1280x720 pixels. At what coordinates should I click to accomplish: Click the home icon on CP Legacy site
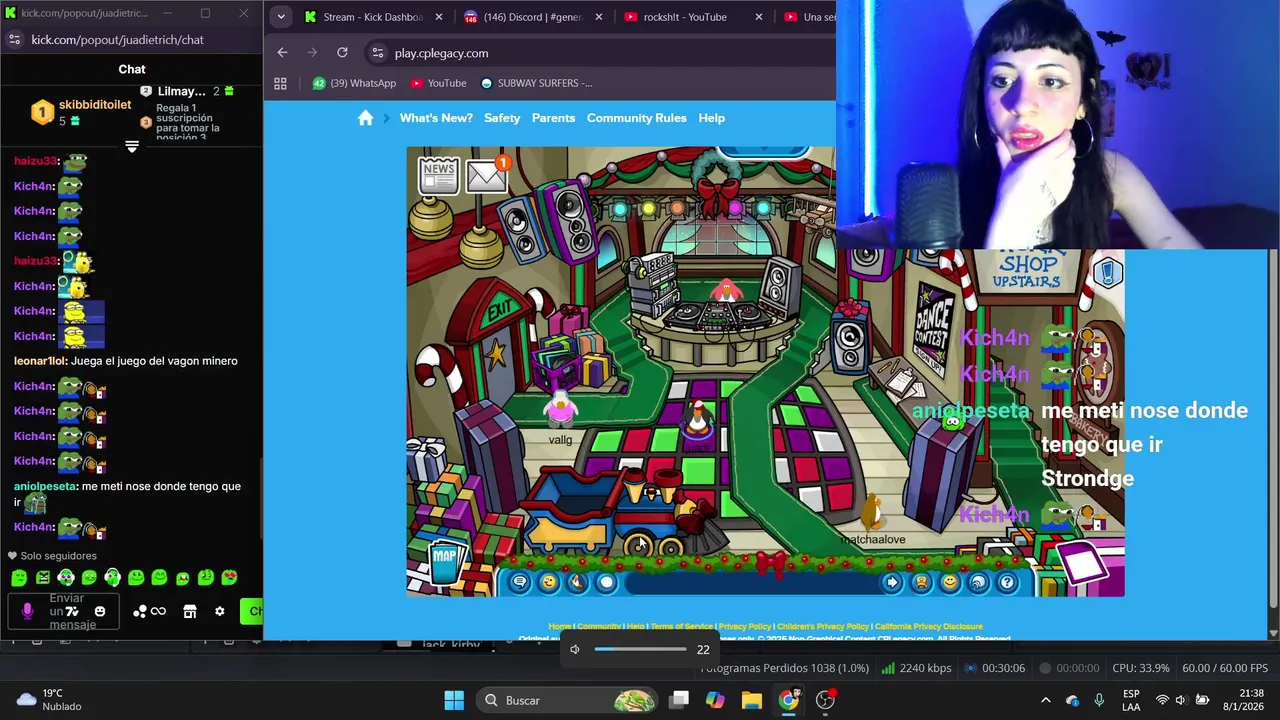(x=365, y=118)
